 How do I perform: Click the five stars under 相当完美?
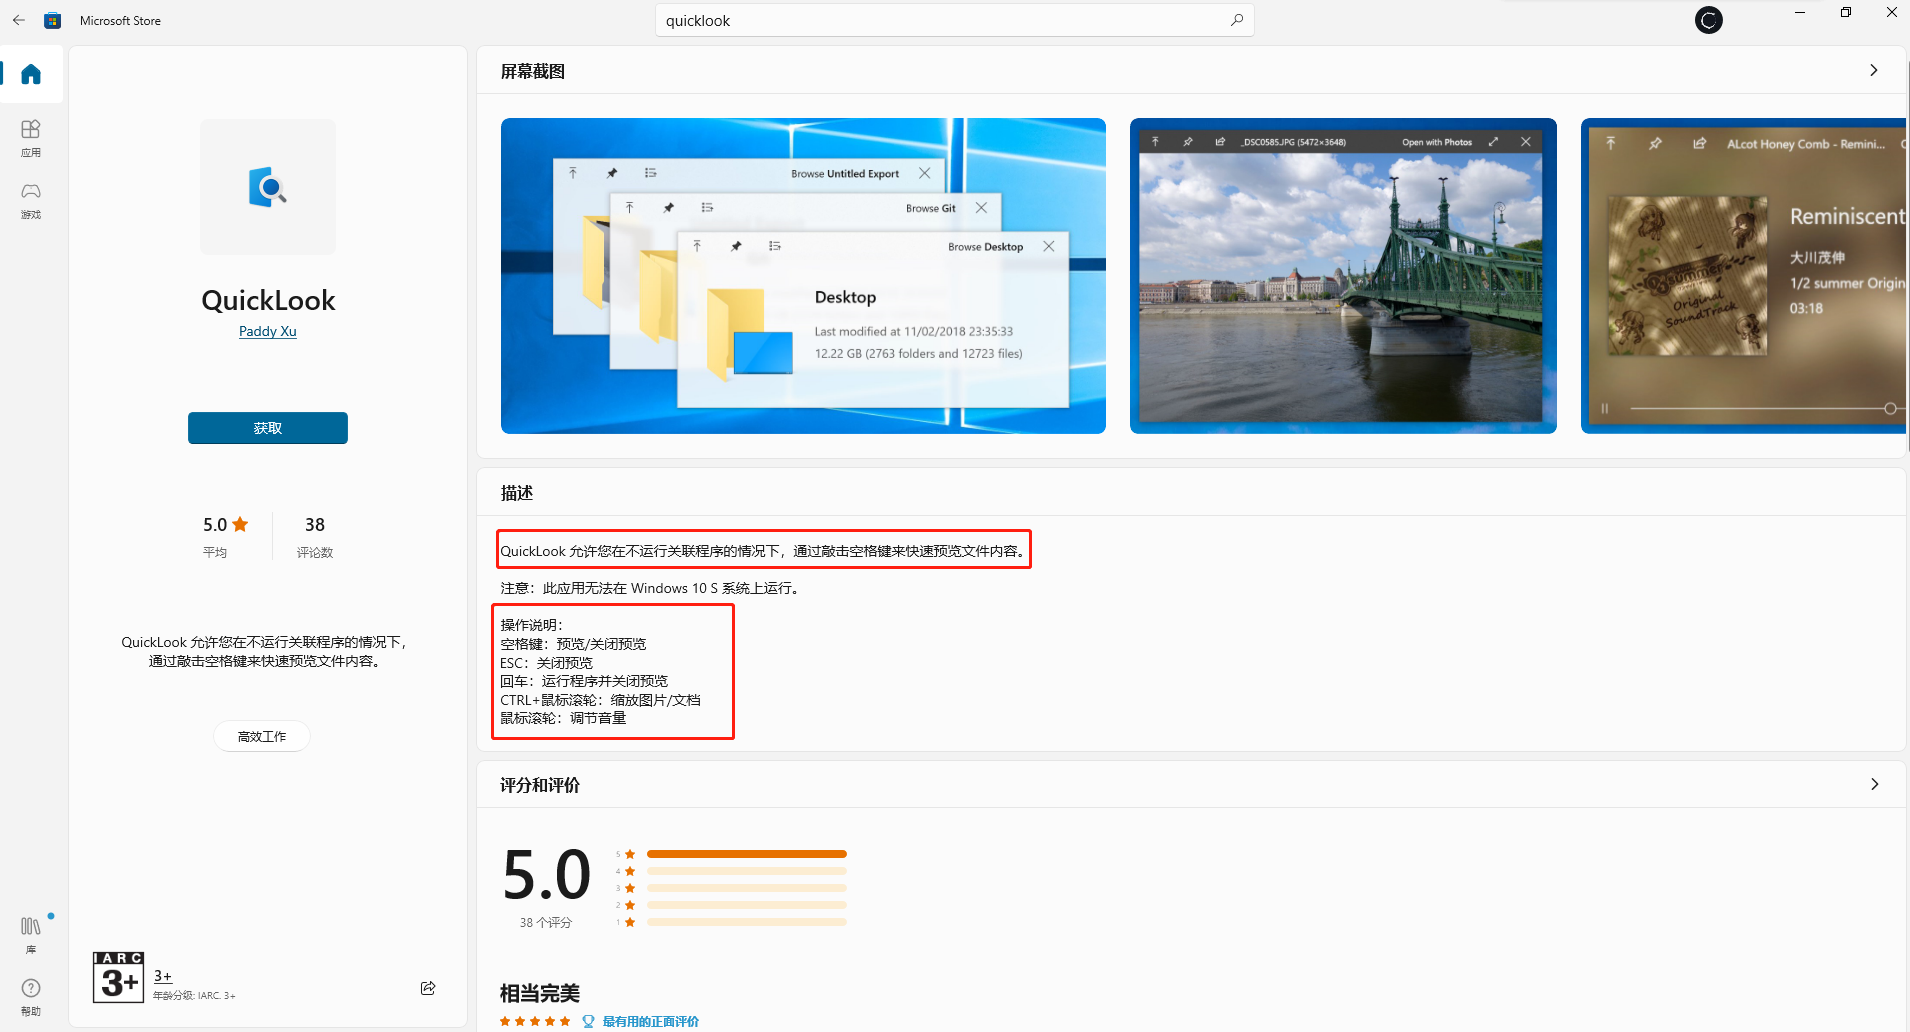click(x=535, y=1021)
